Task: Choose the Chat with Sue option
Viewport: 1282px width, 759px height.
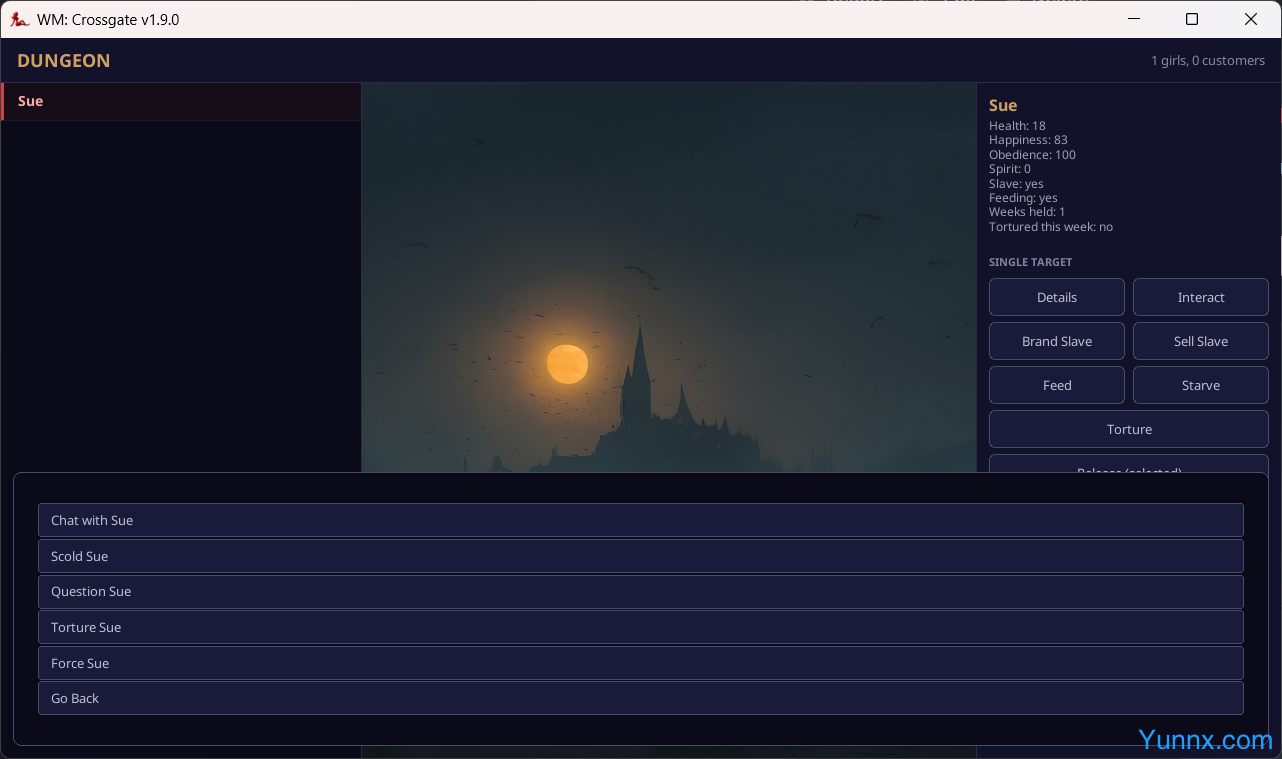Action: pos(640,520)
